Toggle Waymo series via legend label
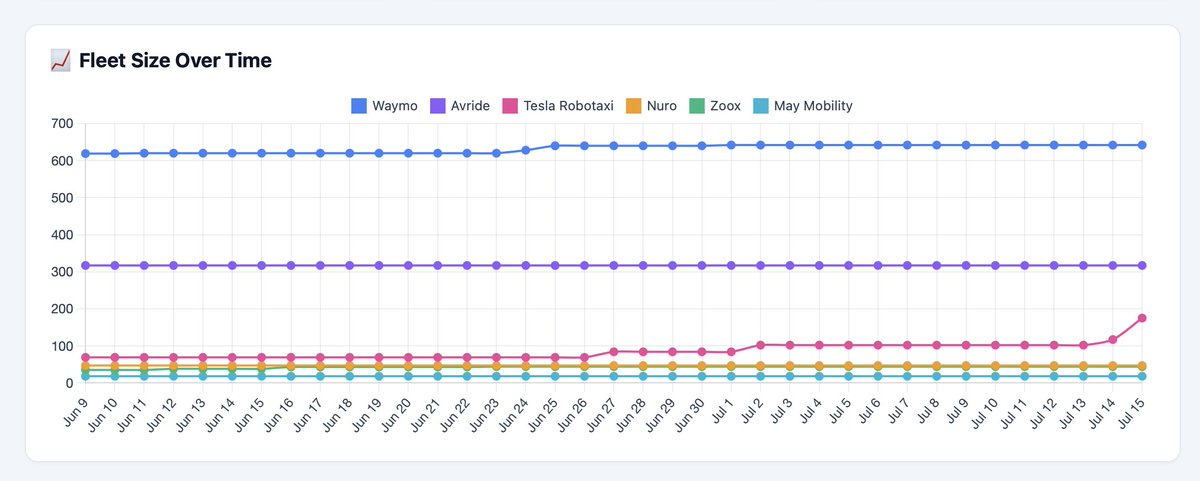 (395, 105)
